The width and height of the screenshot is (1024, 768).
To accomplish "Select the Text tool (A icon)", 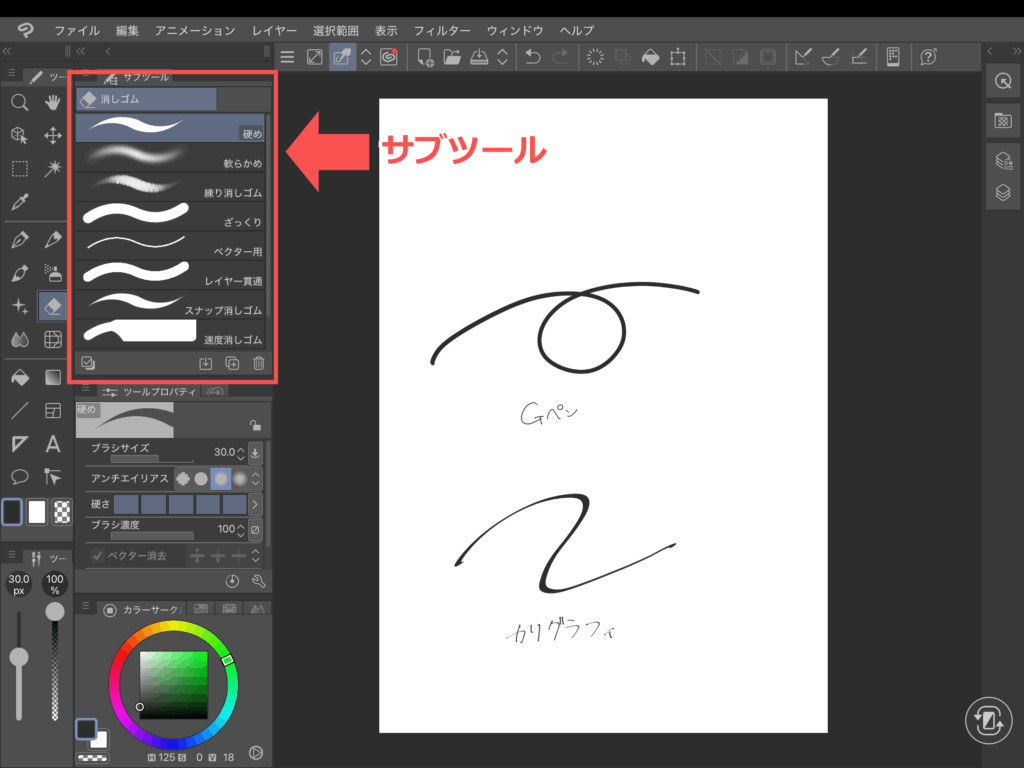I will click(x=53, y=444).
